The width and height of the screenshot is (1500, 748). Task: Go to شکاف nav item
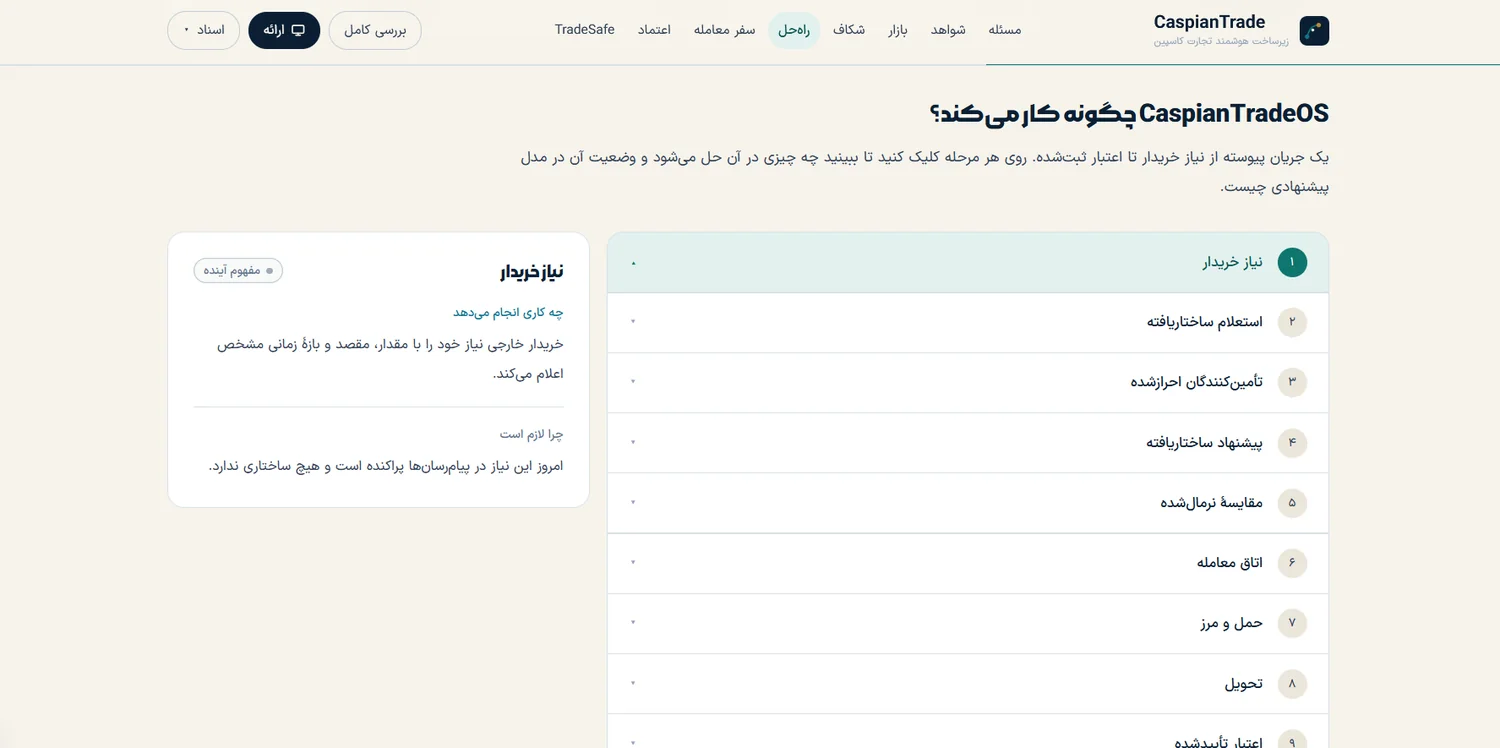849,30
